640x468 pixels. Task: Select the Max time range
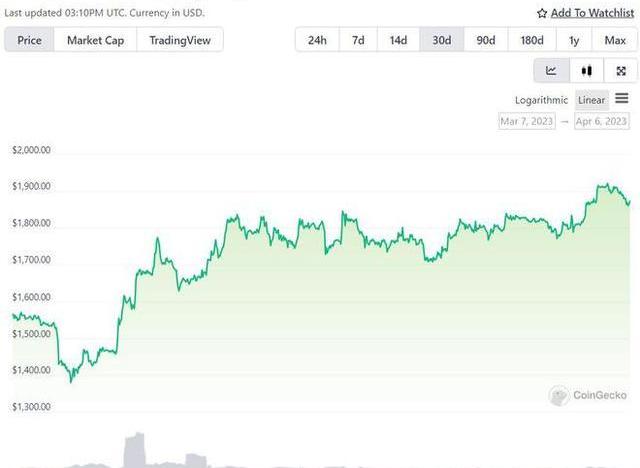(615, 40)
